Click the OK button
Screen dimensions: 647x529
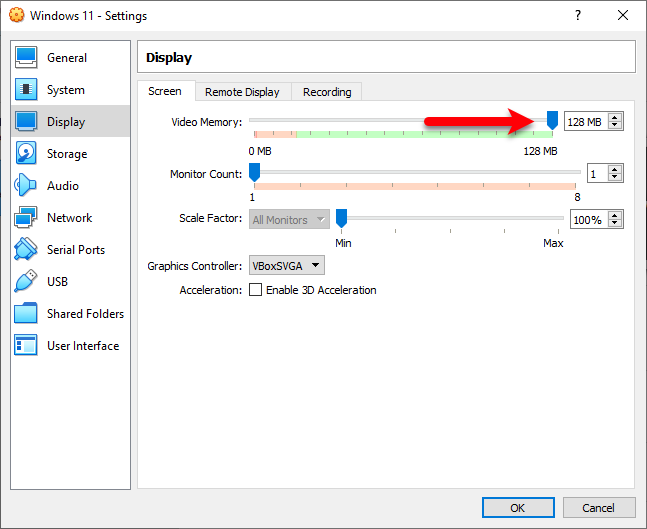pyautogui.click(x=518, y=508)
